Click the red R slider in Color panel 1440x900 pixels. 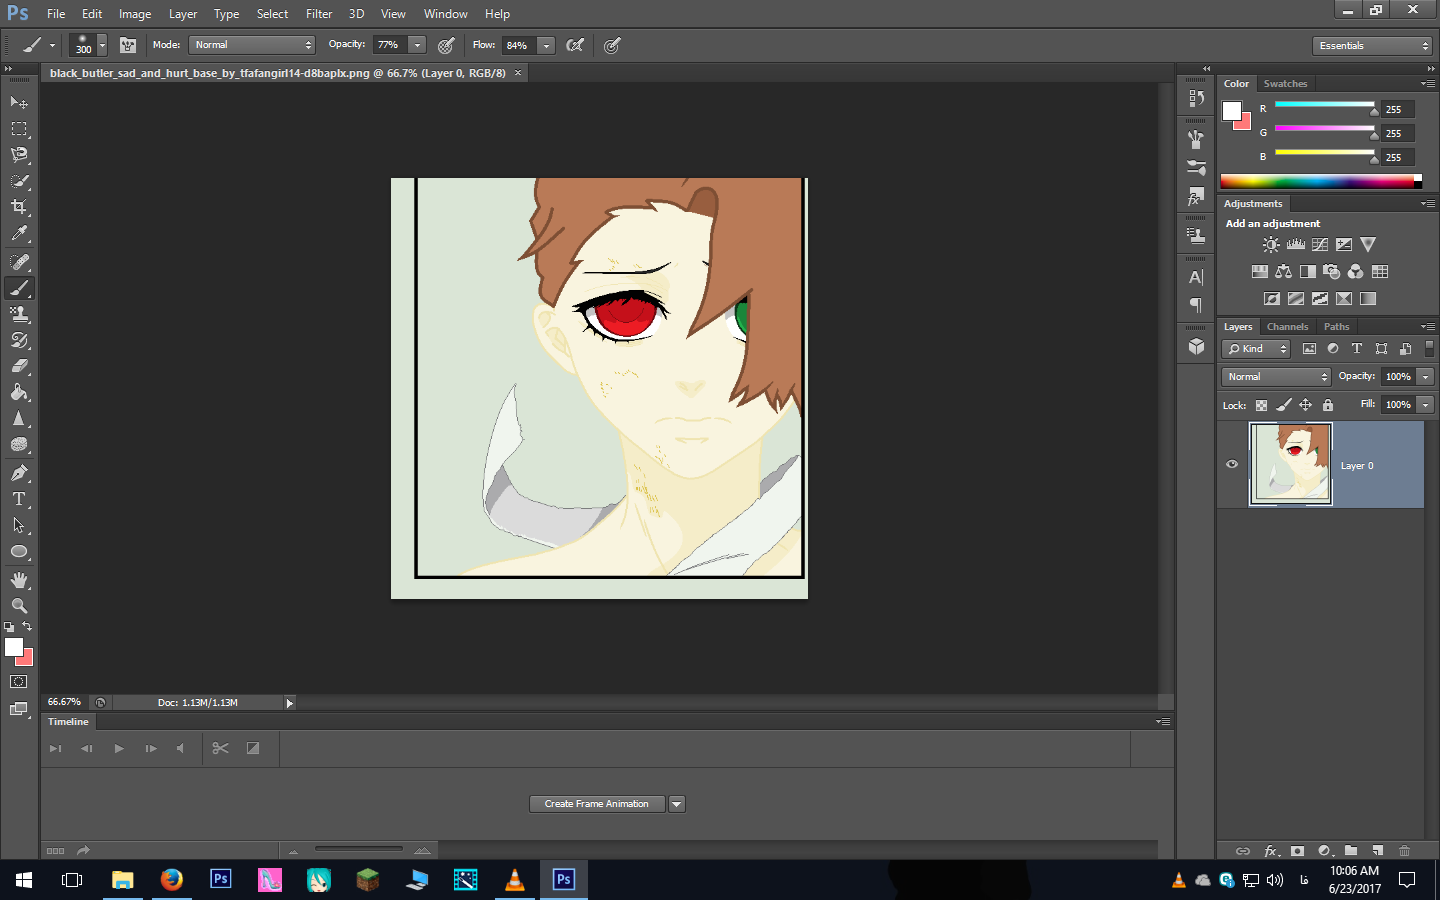(1325, 105)
